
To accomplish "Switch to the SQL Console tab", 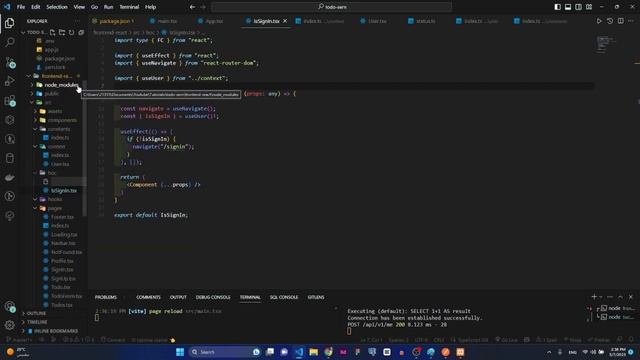I will (284, 297).
